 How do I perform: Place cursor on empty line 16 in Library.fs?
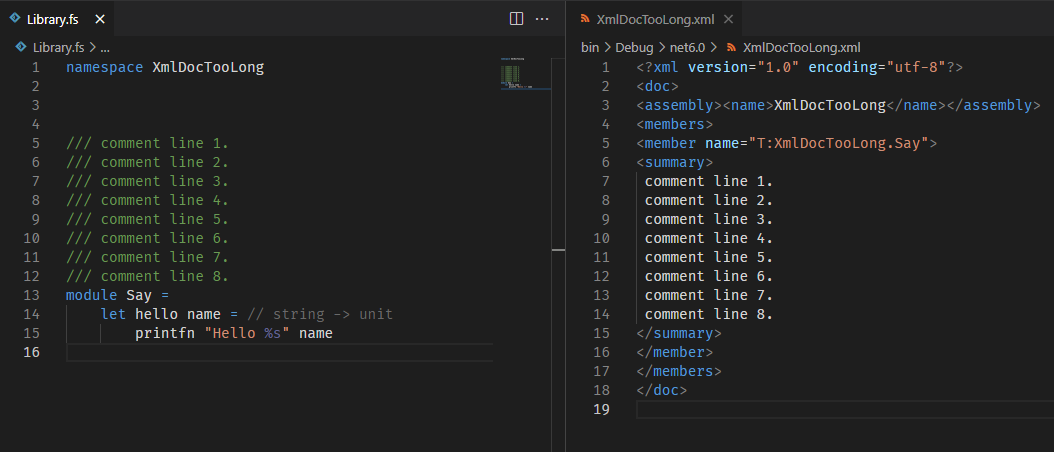(x=280, y=352)
